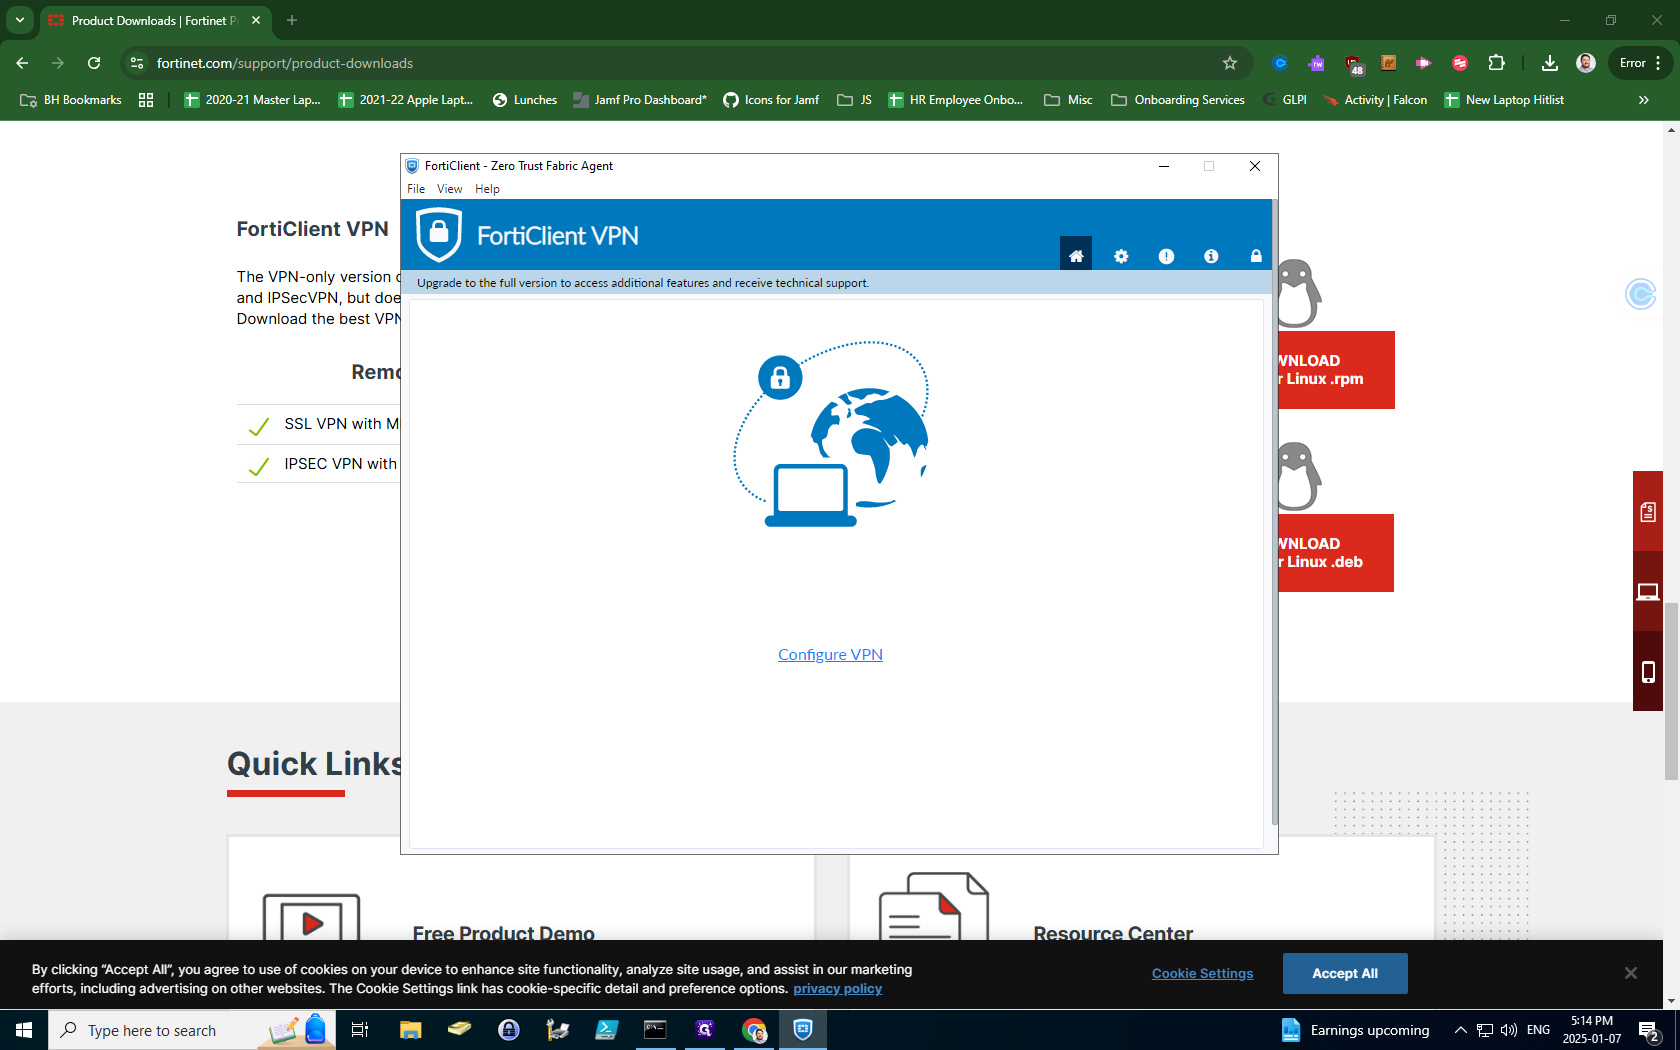This screenshot has width=1680, height=1050.
Task: Click the address bar URL
Action: click(285, 63)
